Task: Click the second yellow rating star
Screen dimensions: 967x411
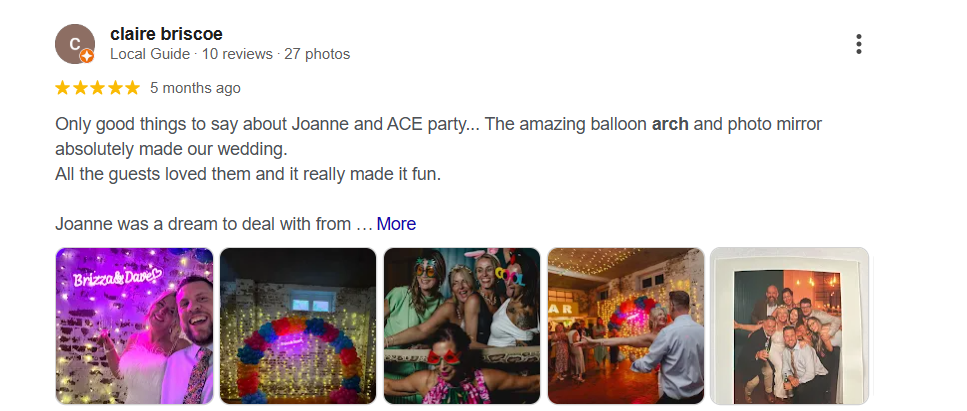Action: click(80, 88)
